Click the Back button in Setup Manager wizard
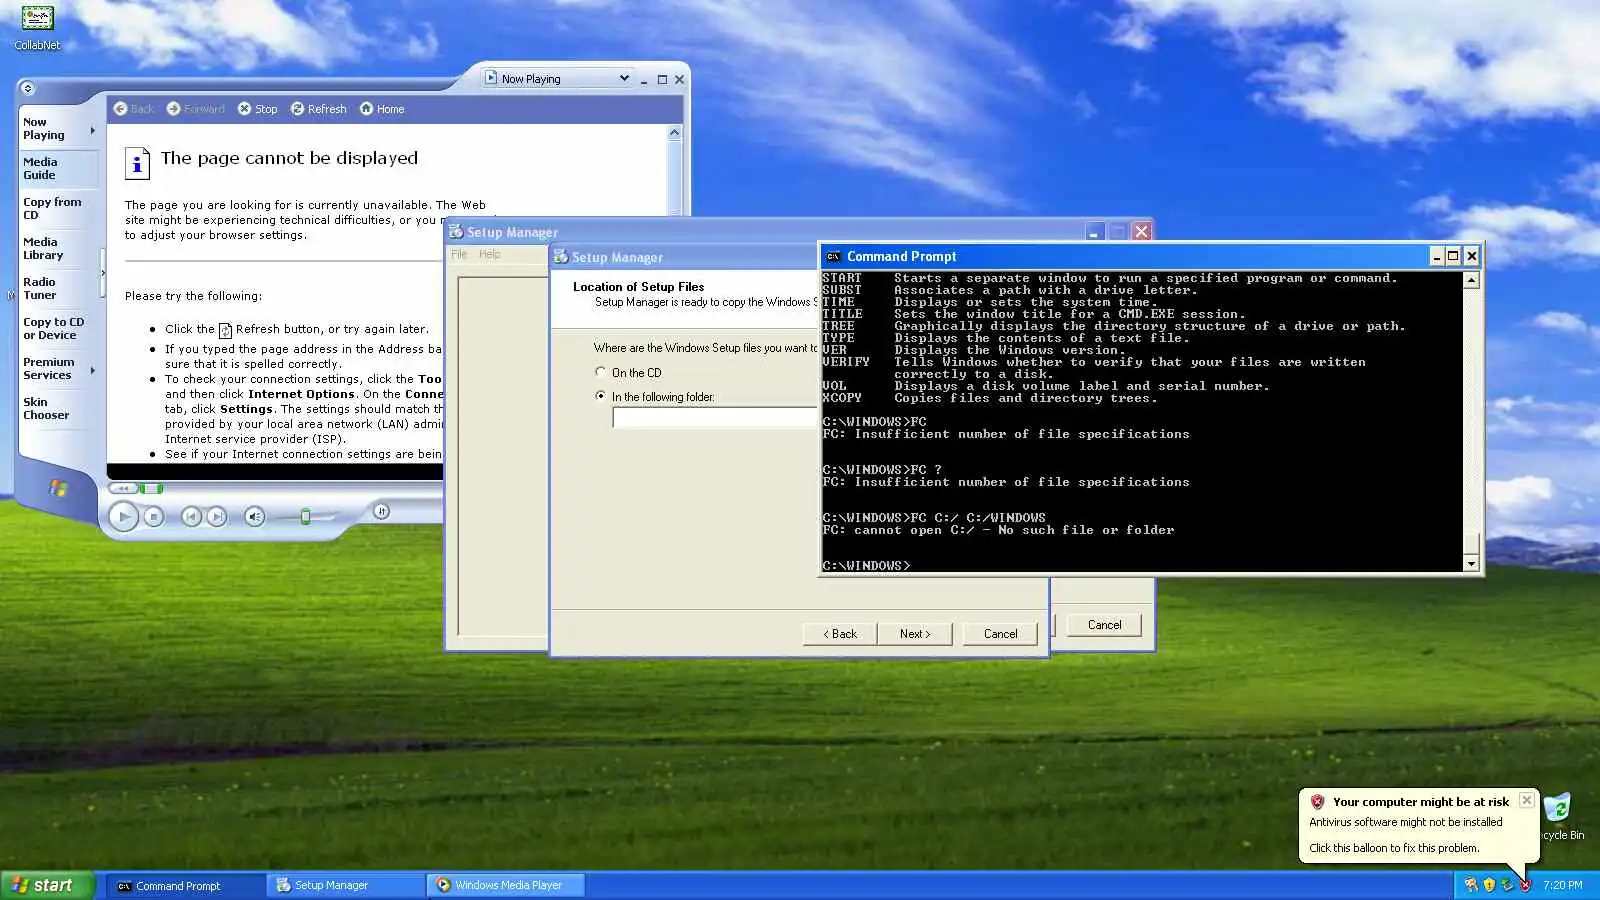Viewport: 1600px width, 900px height. click(x=840, y=634)
